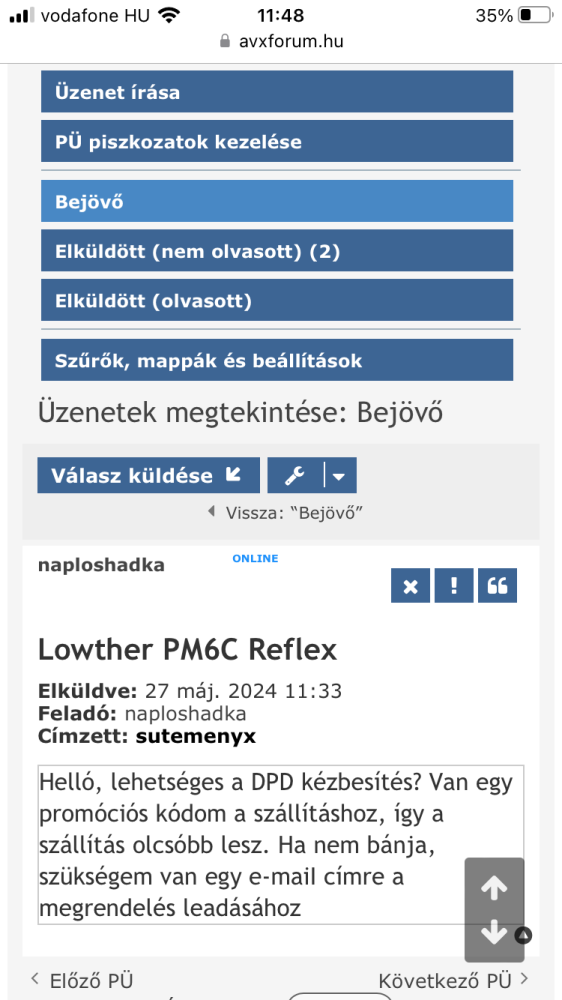Open PÜ piszkozatok kezelése

pos(277,141)
